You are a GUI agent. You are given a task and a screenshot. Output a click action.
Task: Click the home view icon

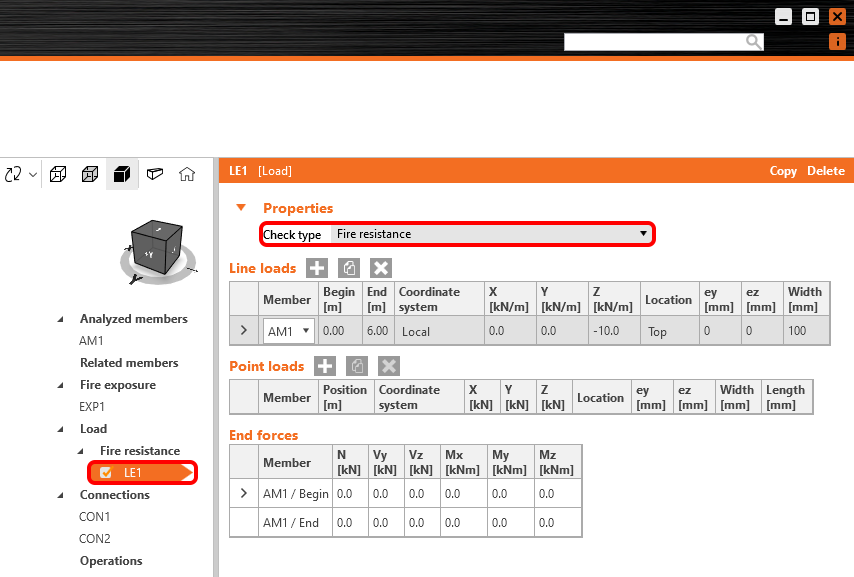click(186, 173)
